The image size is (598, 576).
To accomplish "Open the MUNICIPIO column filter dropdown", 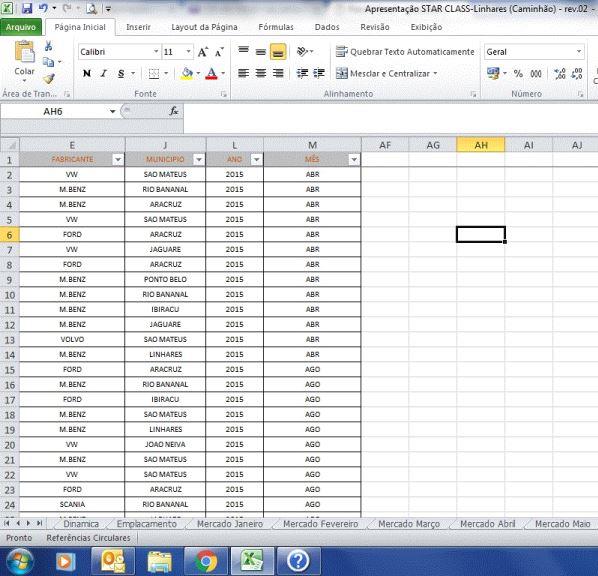I will tap(199, 159).
